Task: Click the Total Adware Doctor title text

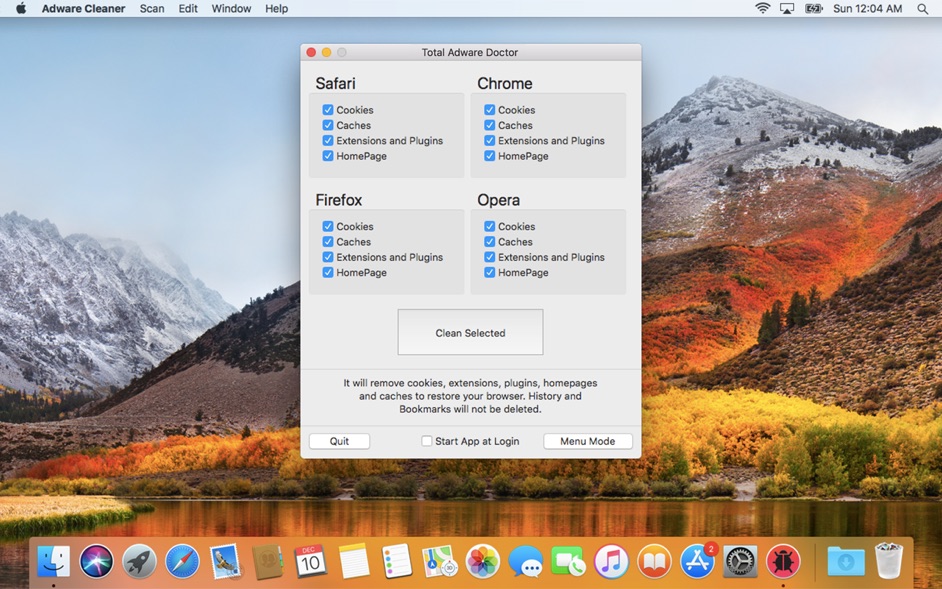Action: tap(470, 52)
